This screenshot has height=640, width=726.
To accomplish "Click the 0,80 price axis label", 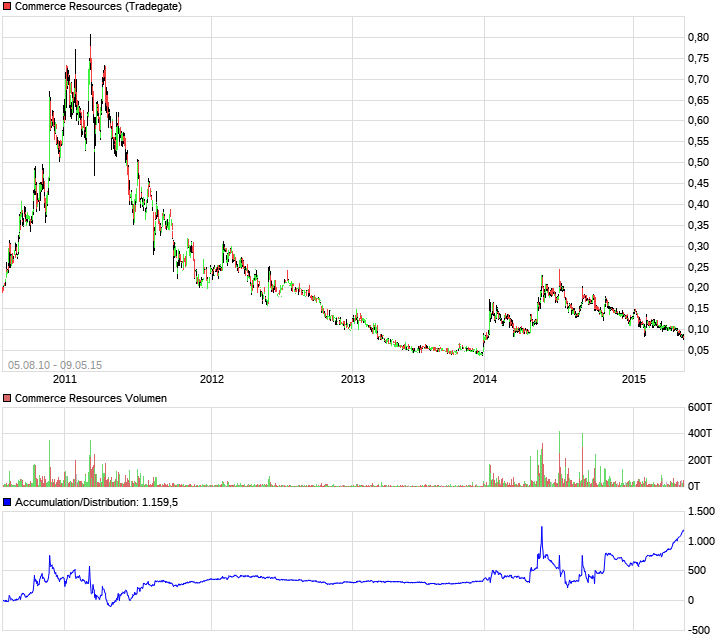I will point(698,38).
